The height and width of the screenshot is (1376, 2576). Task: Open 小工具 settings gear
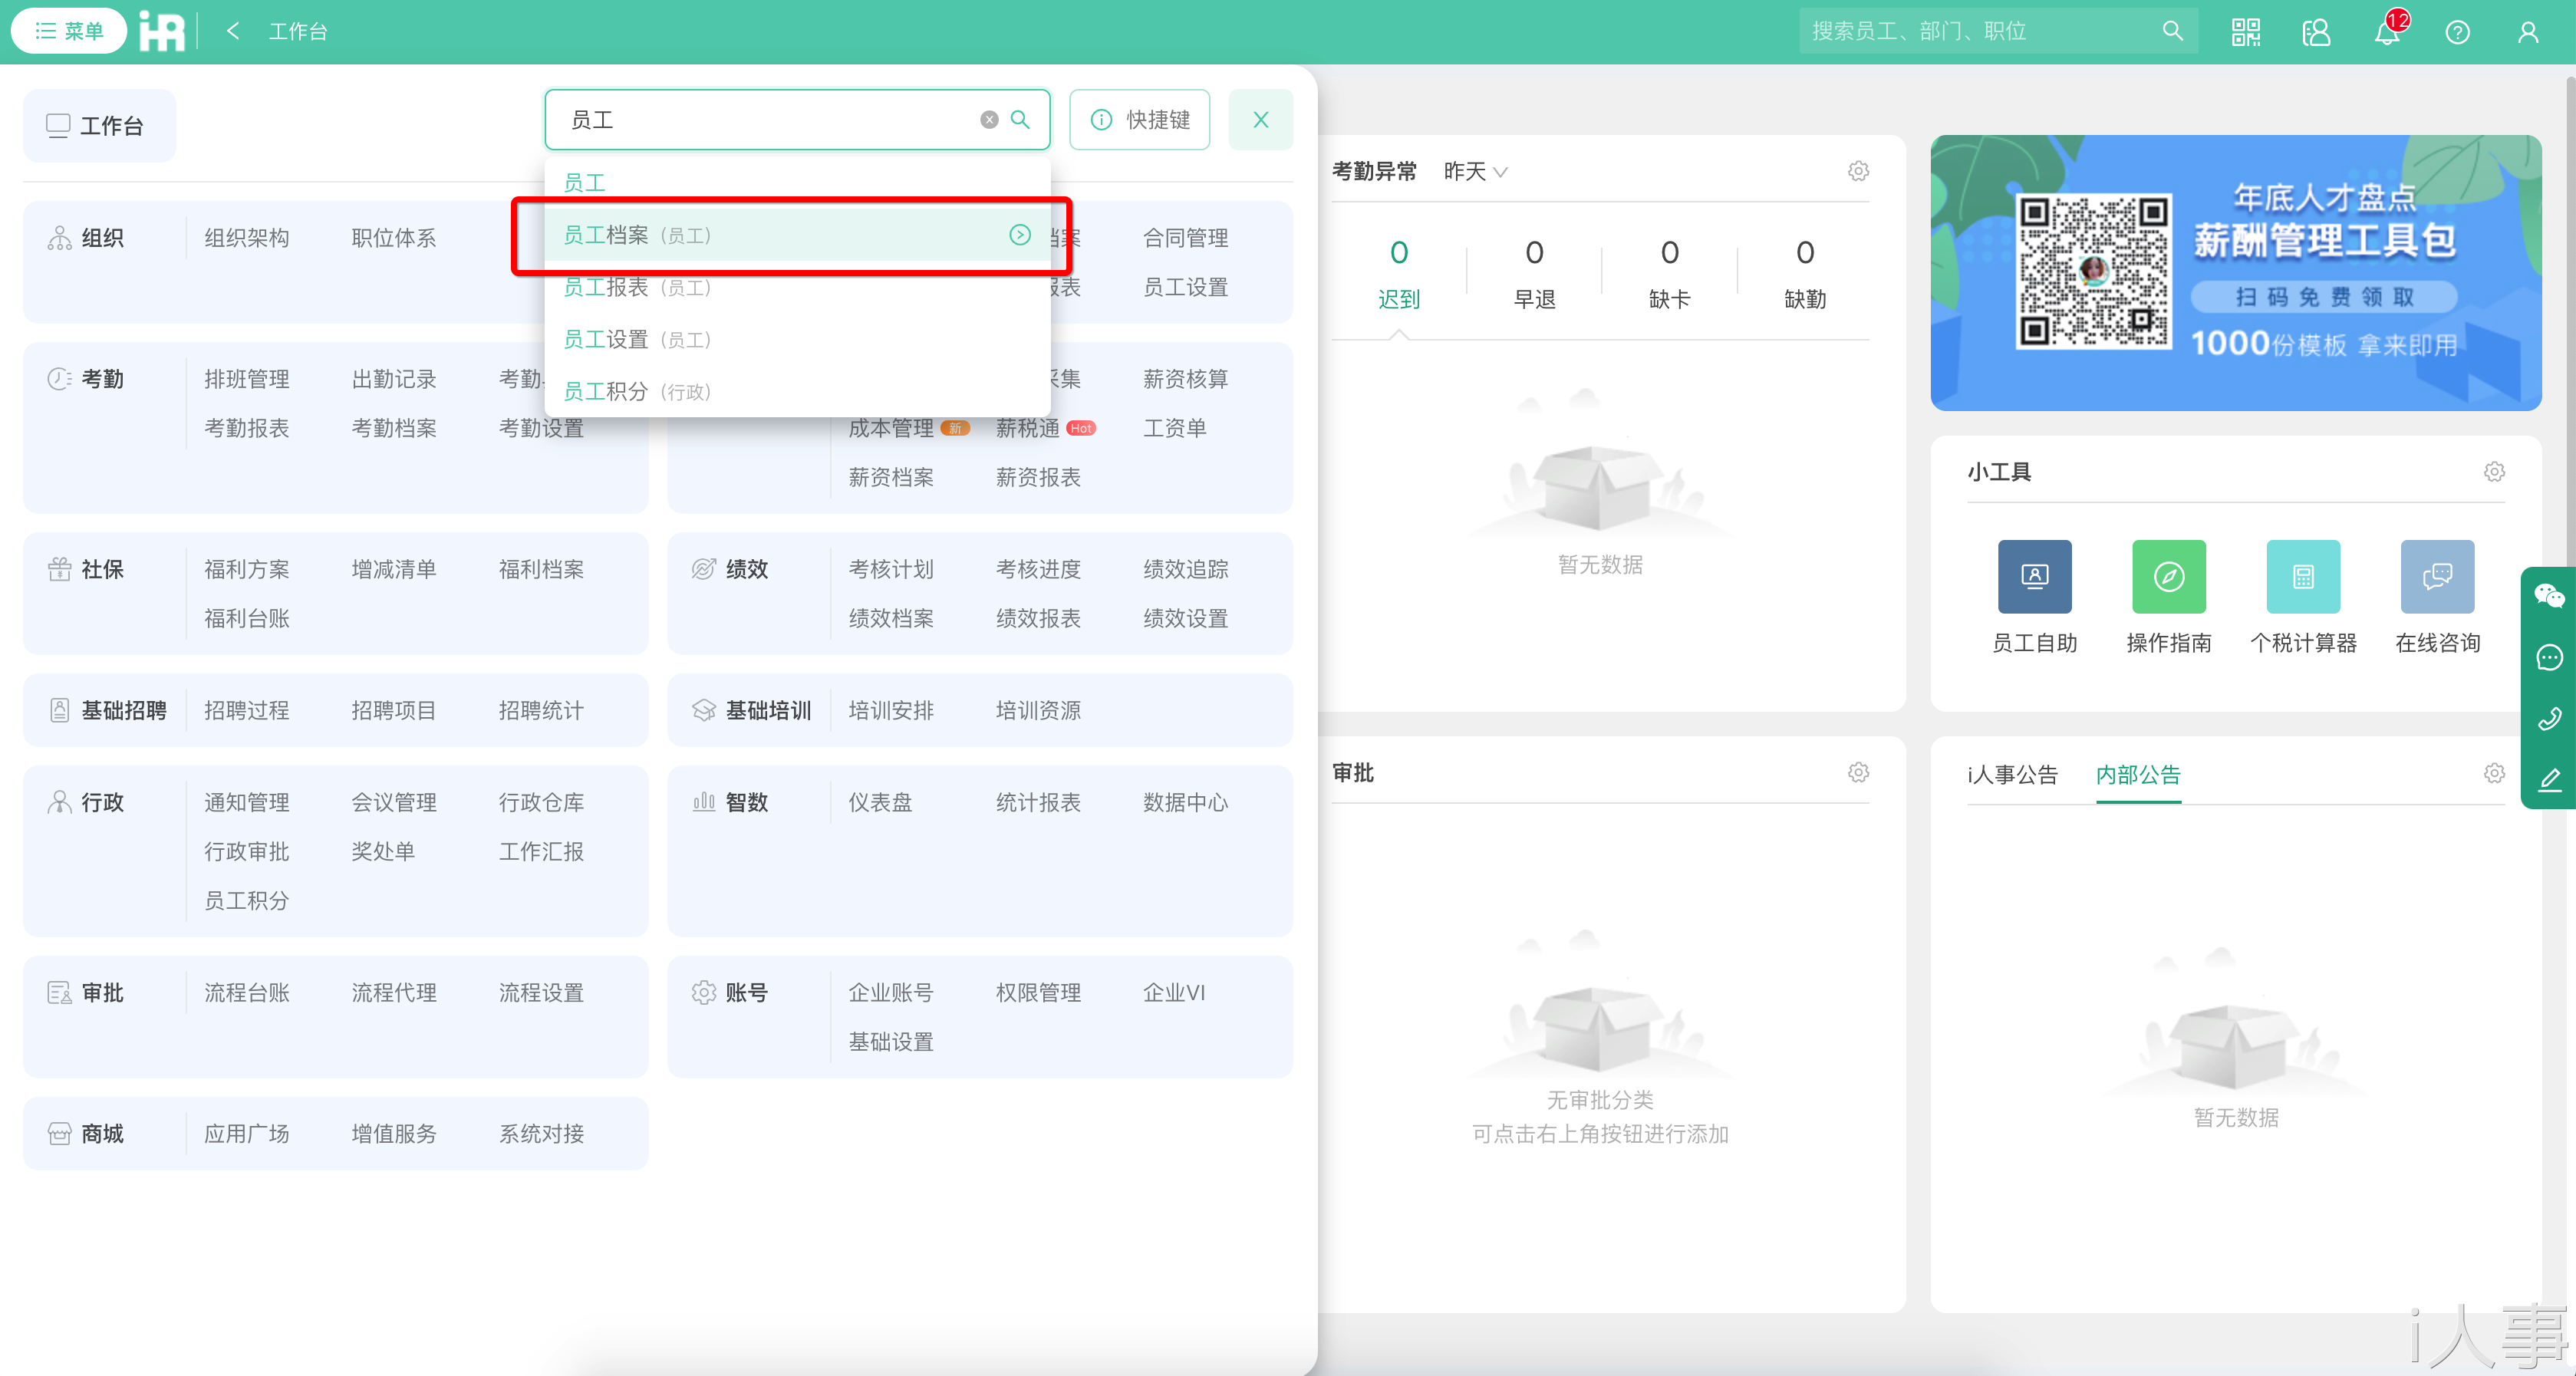click(x=2494, y=471)
